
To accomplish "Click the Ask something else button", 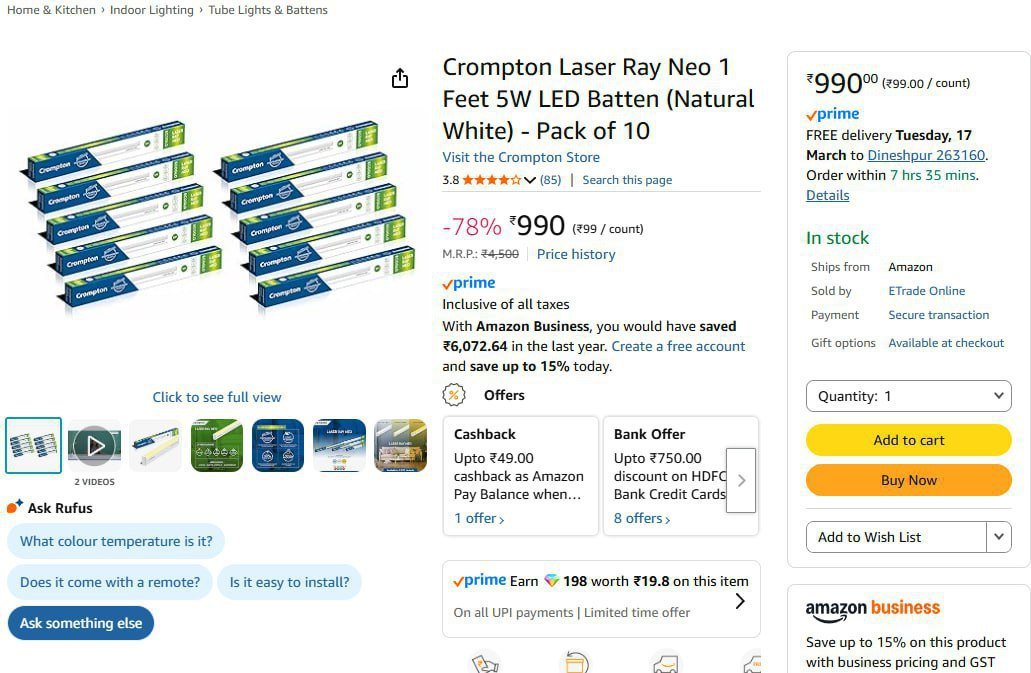I will tap(81, 623).
